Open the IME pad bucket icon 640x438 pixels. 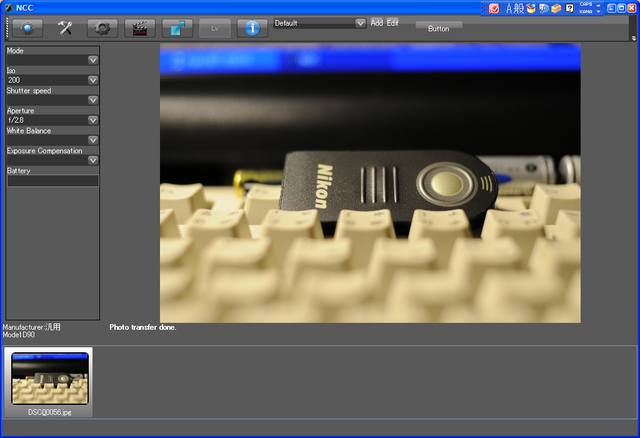point(531,8)
